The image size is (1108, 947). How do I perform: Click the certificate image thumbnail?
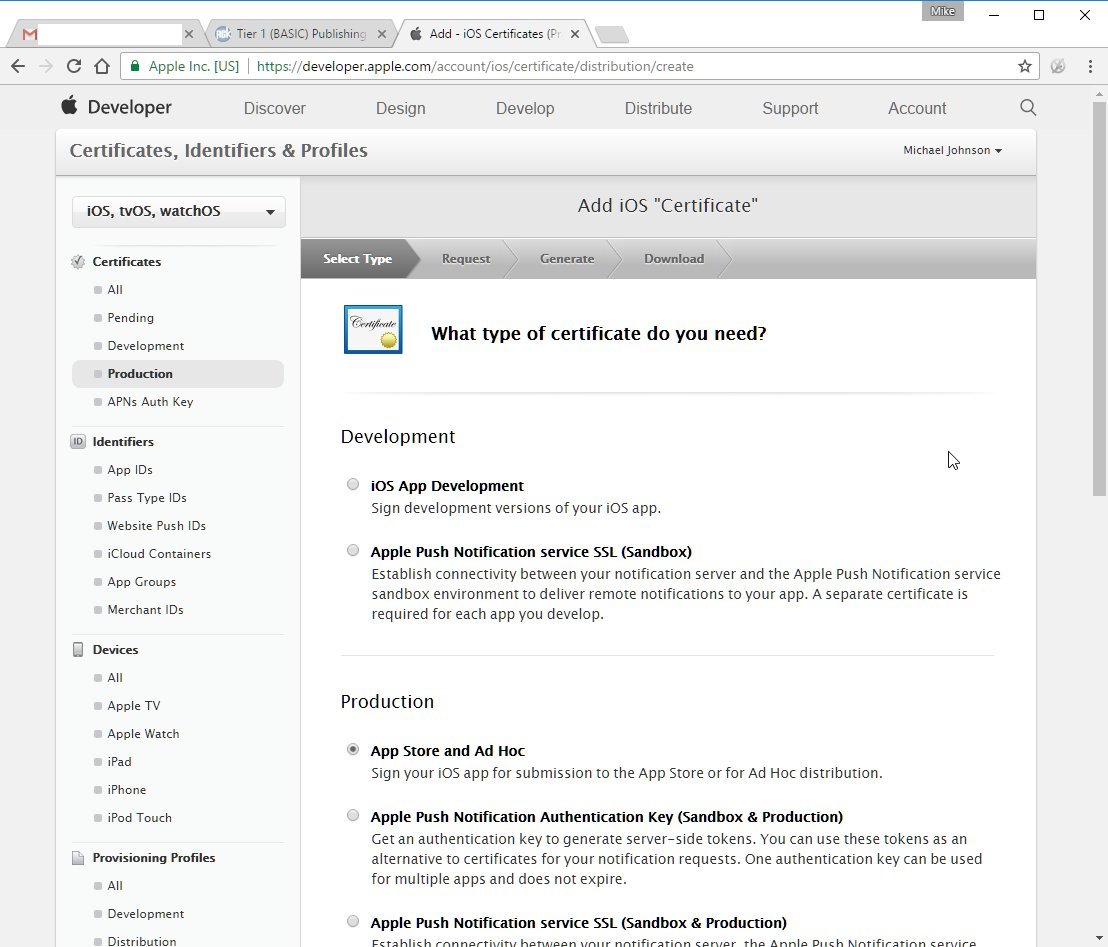(373, 329)
